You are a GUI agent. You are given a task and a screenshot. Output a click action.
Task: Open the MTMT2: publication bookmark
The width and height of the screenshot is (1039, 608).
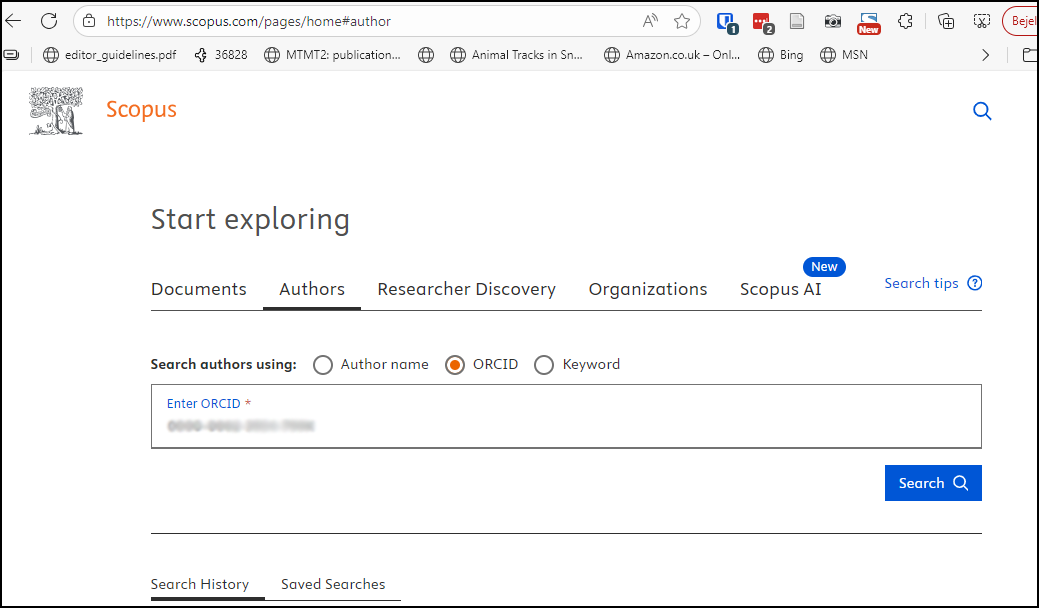click(332, 55)
